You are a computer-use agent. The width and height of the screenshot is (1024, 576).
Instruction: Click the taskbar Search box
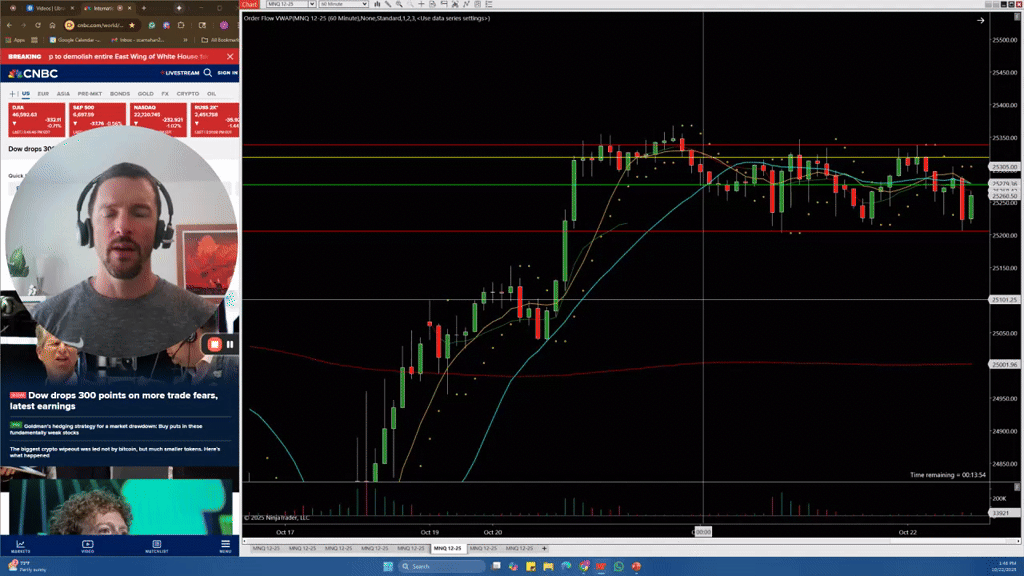[441, 566]
